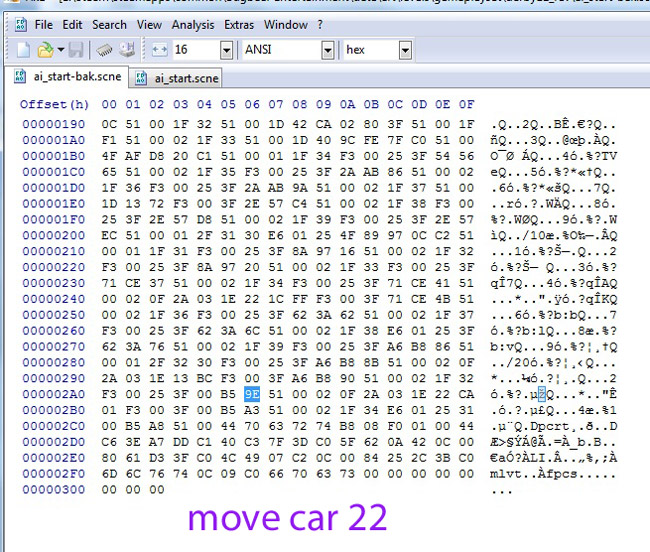The height and width of the screenshot is (552, 650).
Task: Select the highlighted 9E byte in row 000002A0
Action: click(x=252, y=394)
